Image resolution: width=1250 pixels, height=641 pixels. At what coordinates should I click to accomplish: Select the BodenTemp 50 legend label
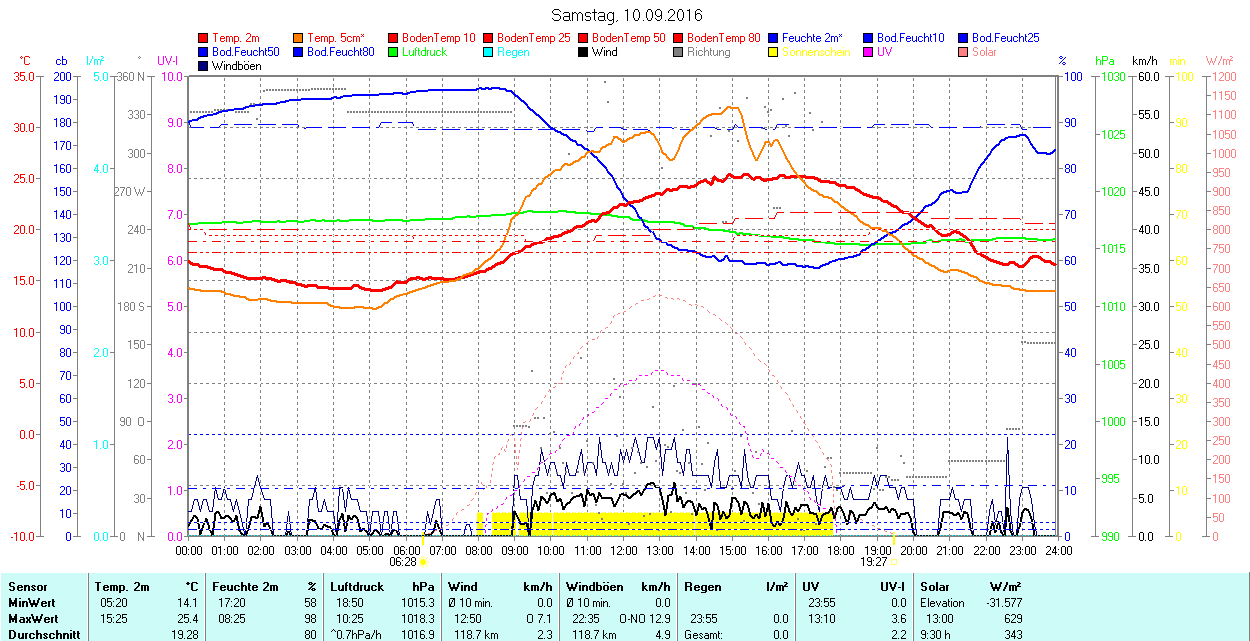pos(629,37)
